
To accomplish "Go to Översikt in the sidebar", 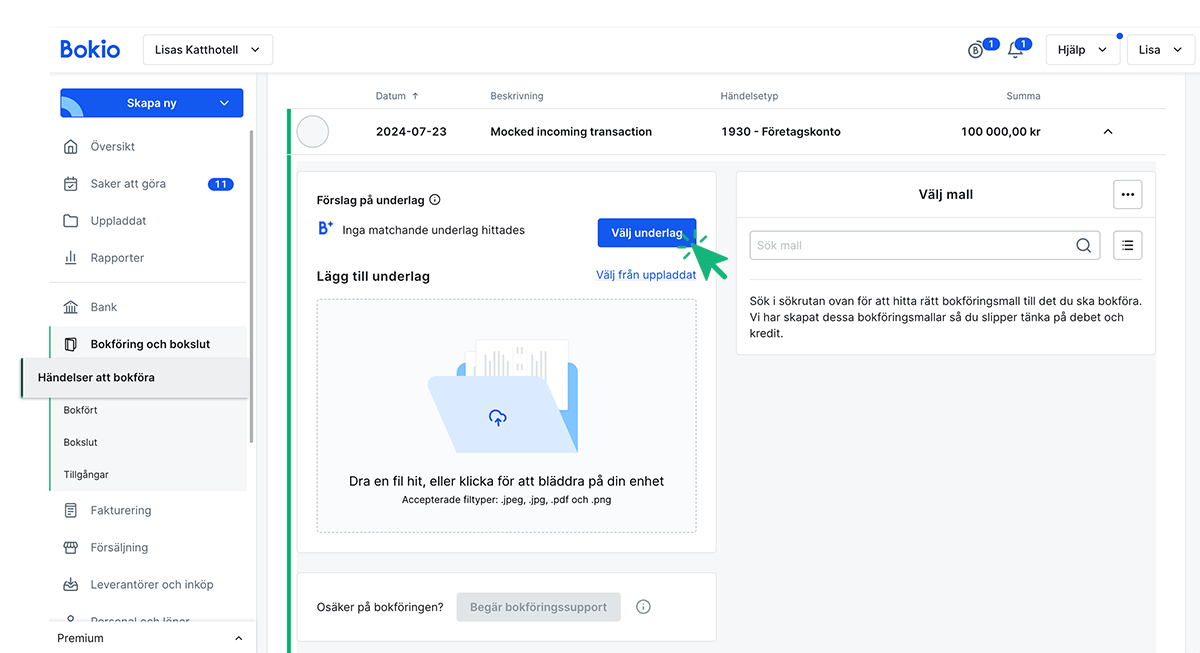I will point(112,147).
